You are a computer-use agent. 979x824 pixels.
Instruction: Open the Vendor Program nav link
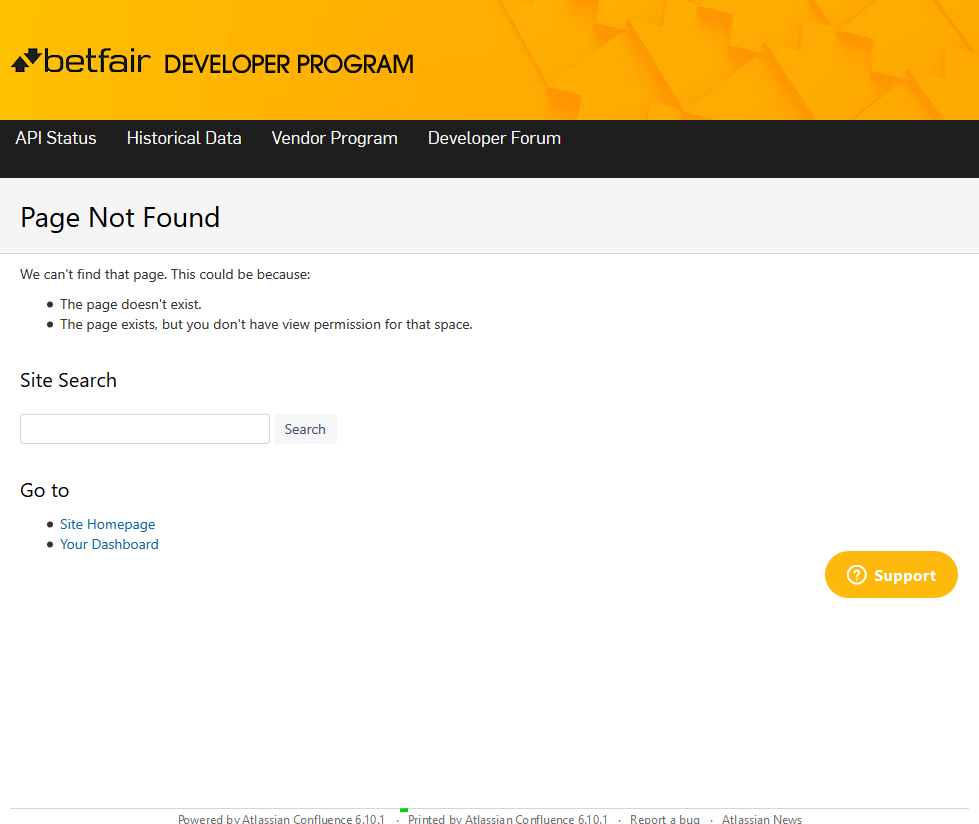[x=335, y=138]
